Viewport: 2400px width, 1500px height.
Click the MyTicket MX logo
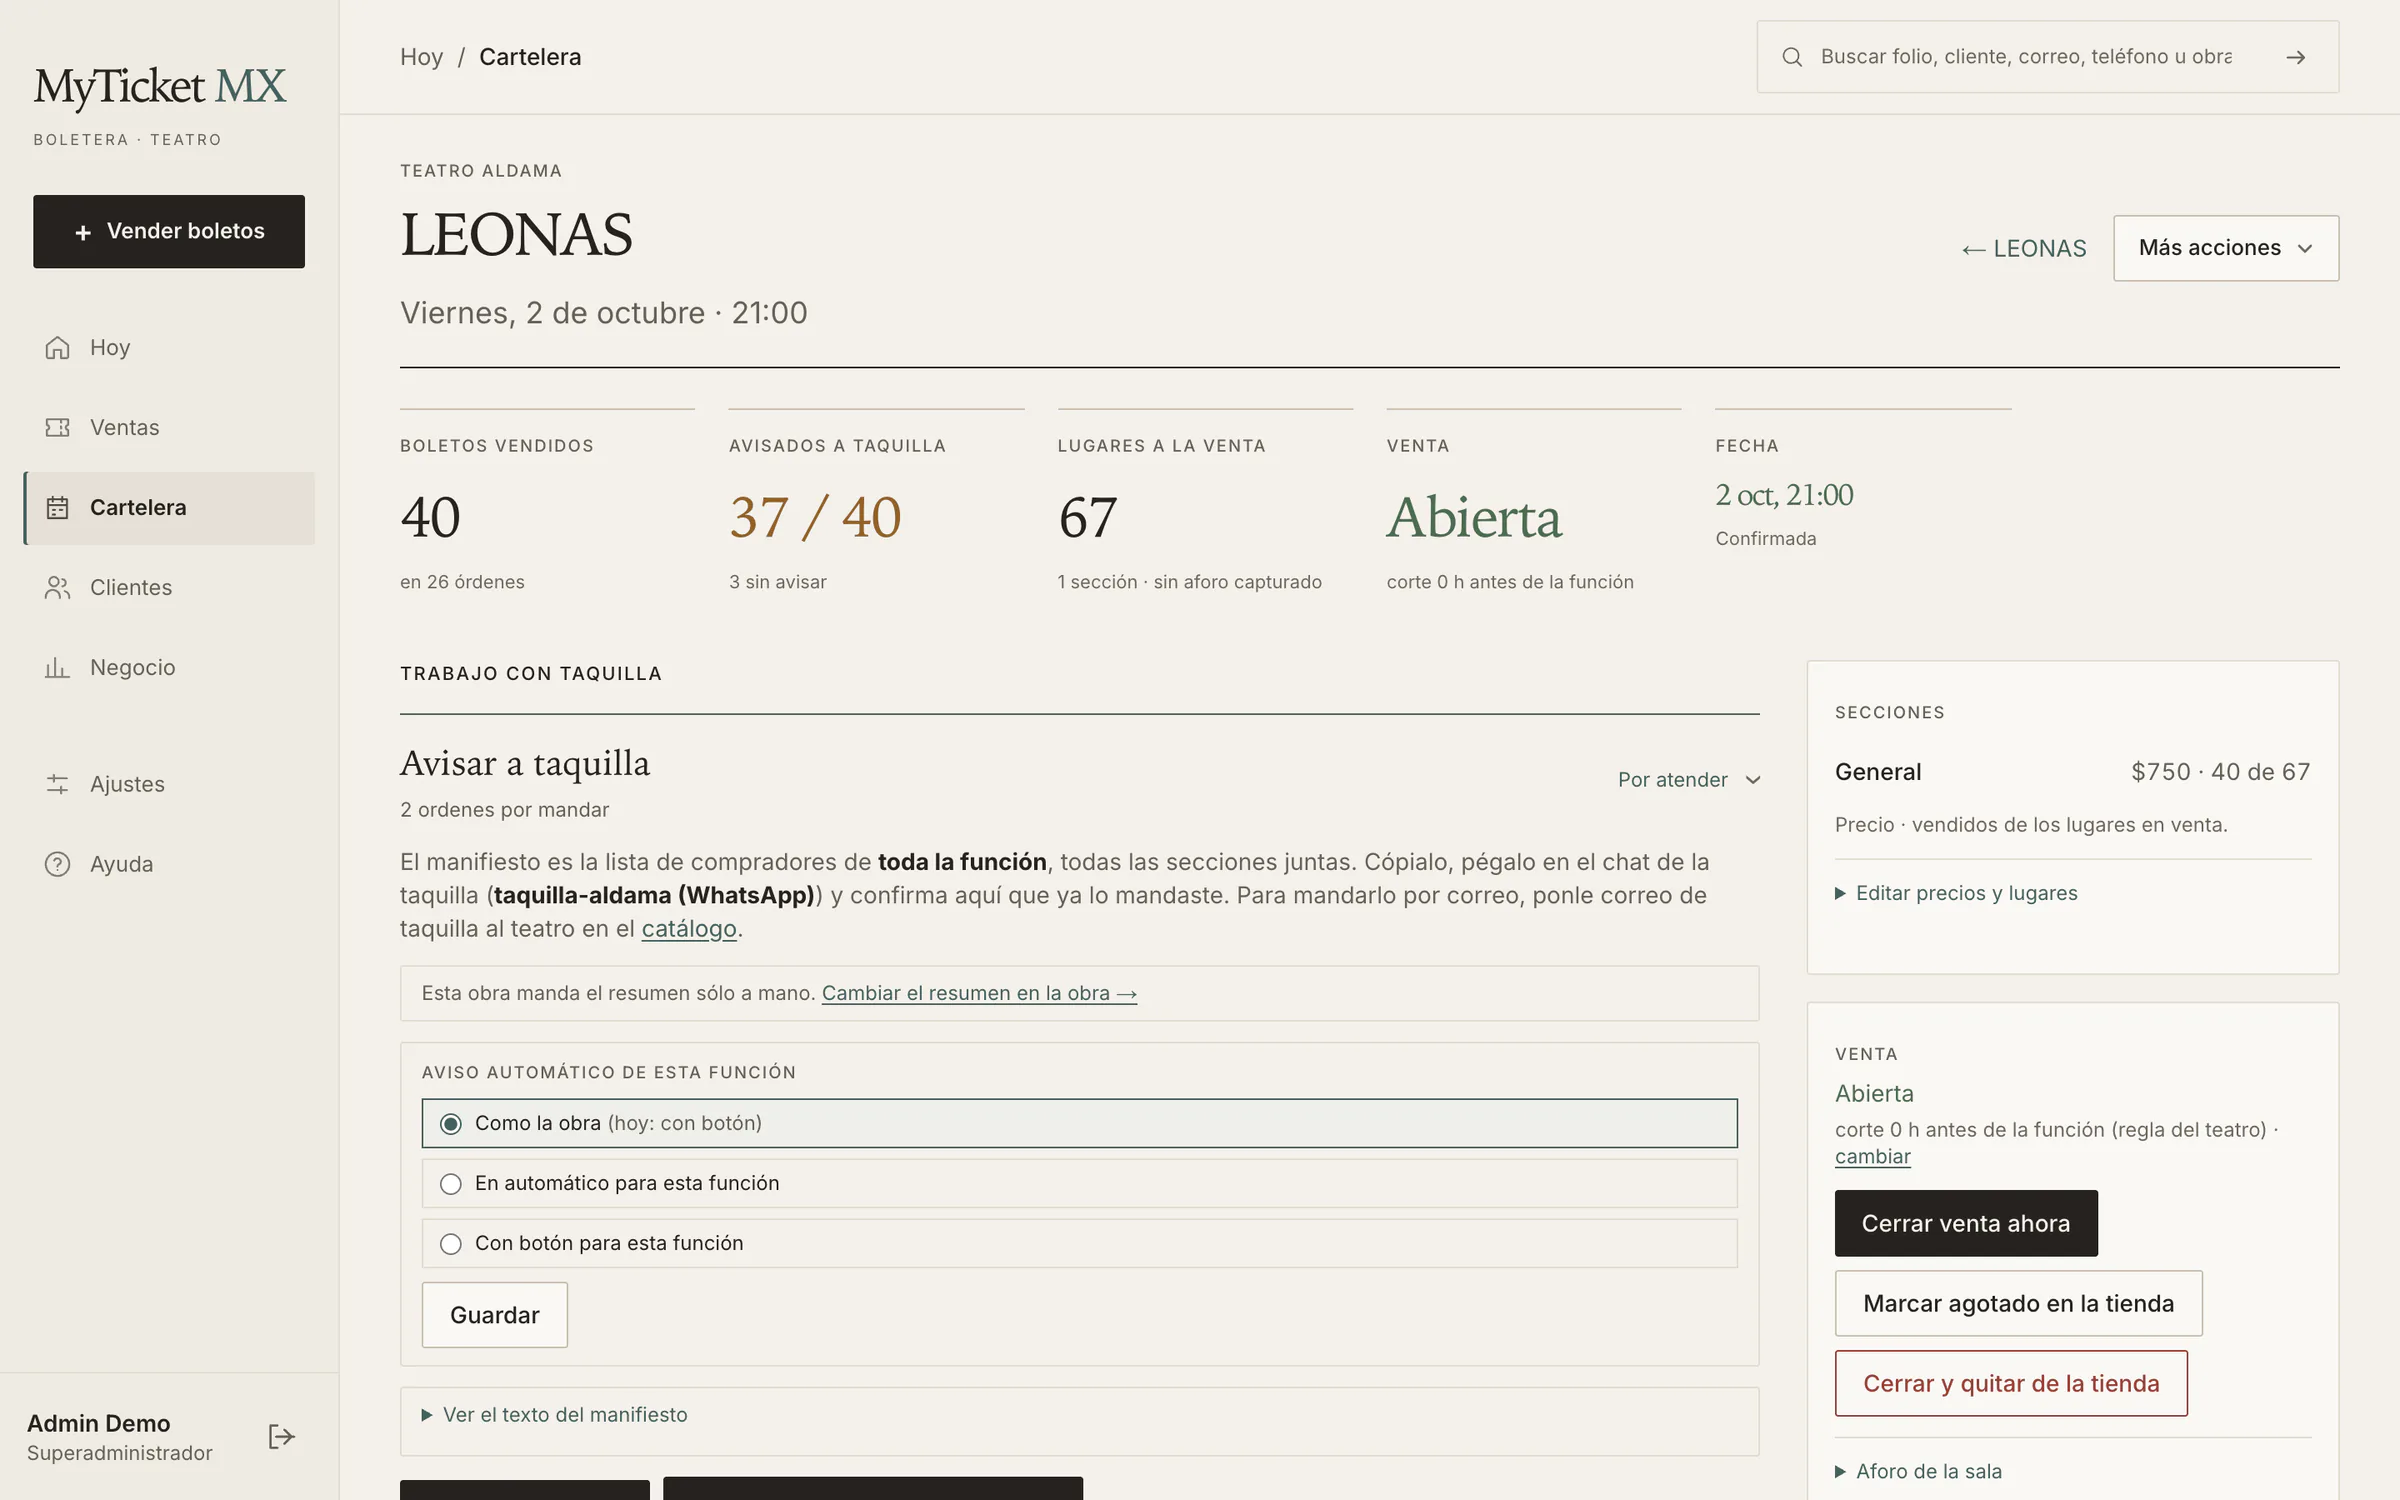(x=160, y=87)
